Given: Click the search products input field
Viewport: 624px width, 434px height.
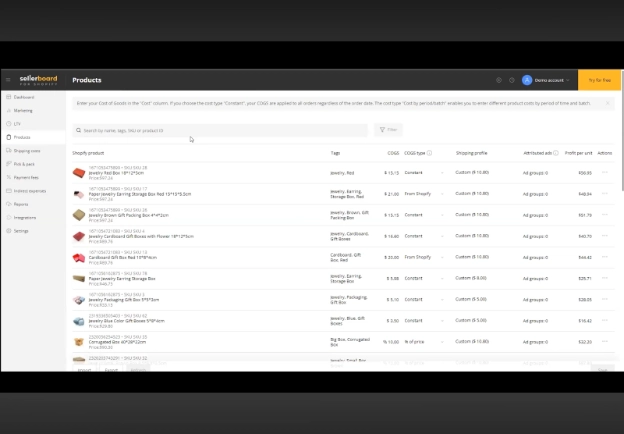Looking at the screenshot, I should 220,130.
